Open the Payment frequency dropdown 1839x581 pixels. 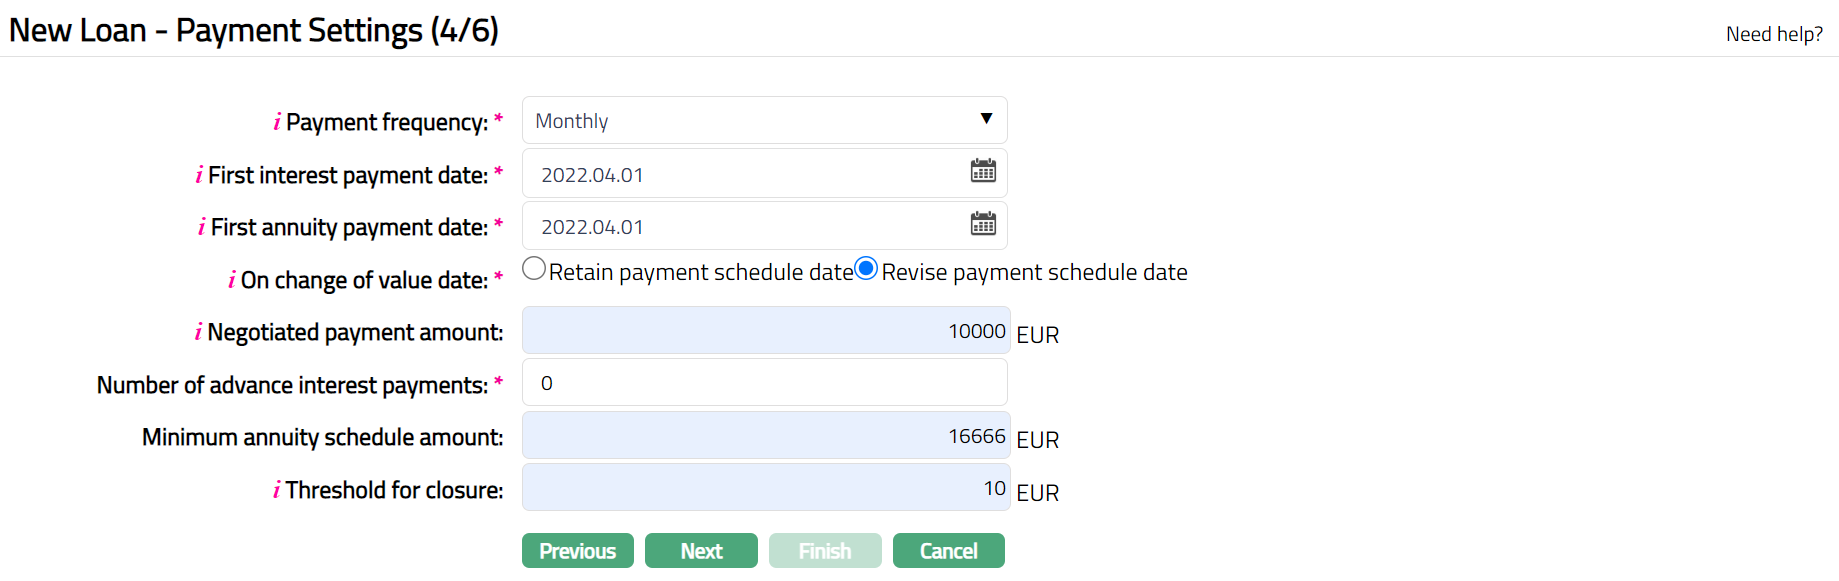coord(764,120)
